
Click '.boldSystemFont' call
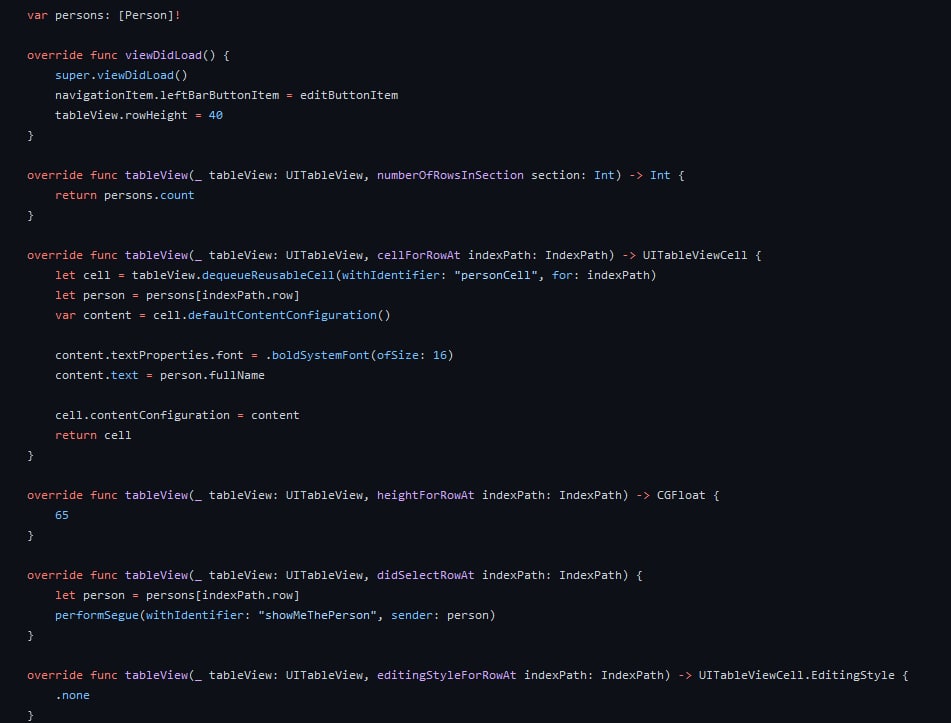tap(317, 355)
